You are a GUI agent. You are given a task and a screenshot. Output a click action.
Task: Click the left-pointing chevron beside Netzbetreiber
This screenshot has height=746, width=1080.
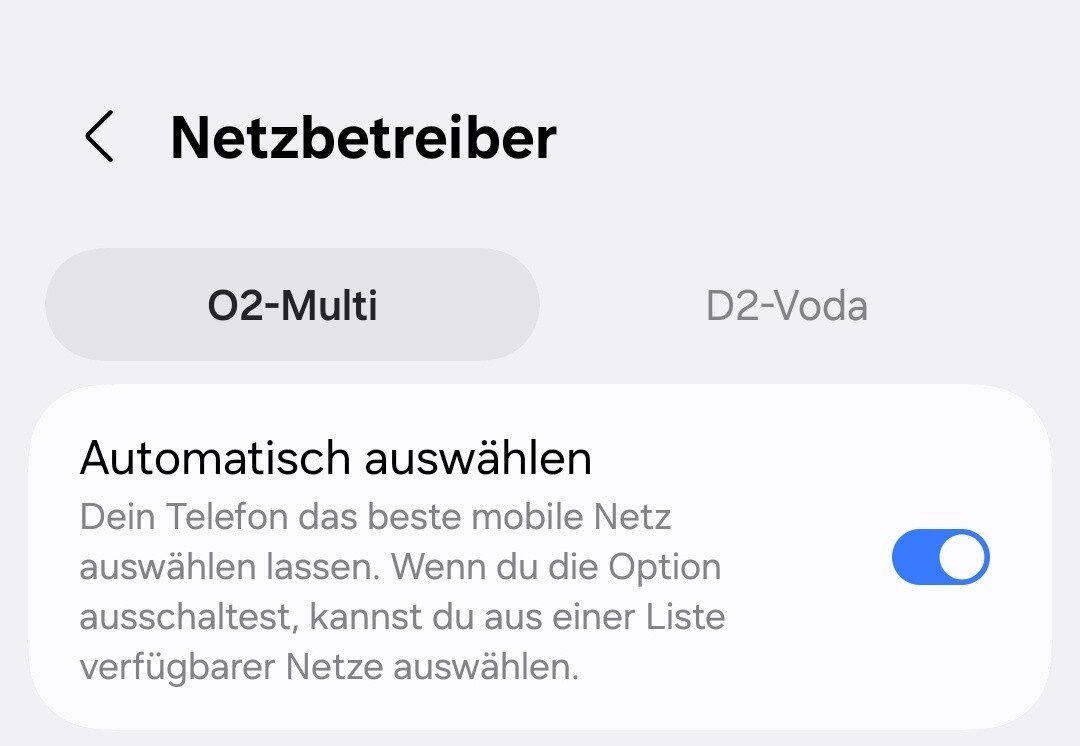click(99, 137)
